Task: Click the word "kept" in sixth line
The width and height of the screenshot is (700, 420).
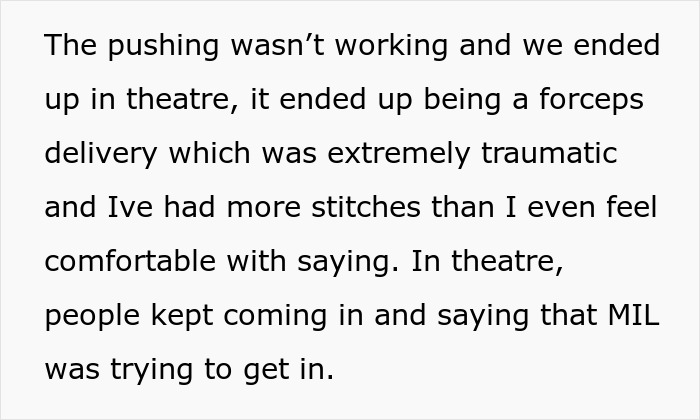Action: pyautogui.click(x=182, y=316)
